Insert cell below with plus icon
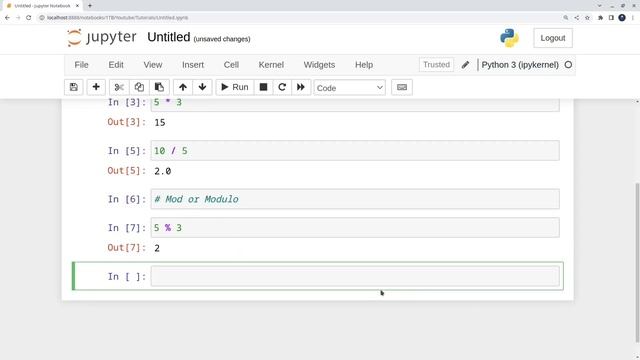This screenshot has height=360, width=640. click(x=96, y=87)
